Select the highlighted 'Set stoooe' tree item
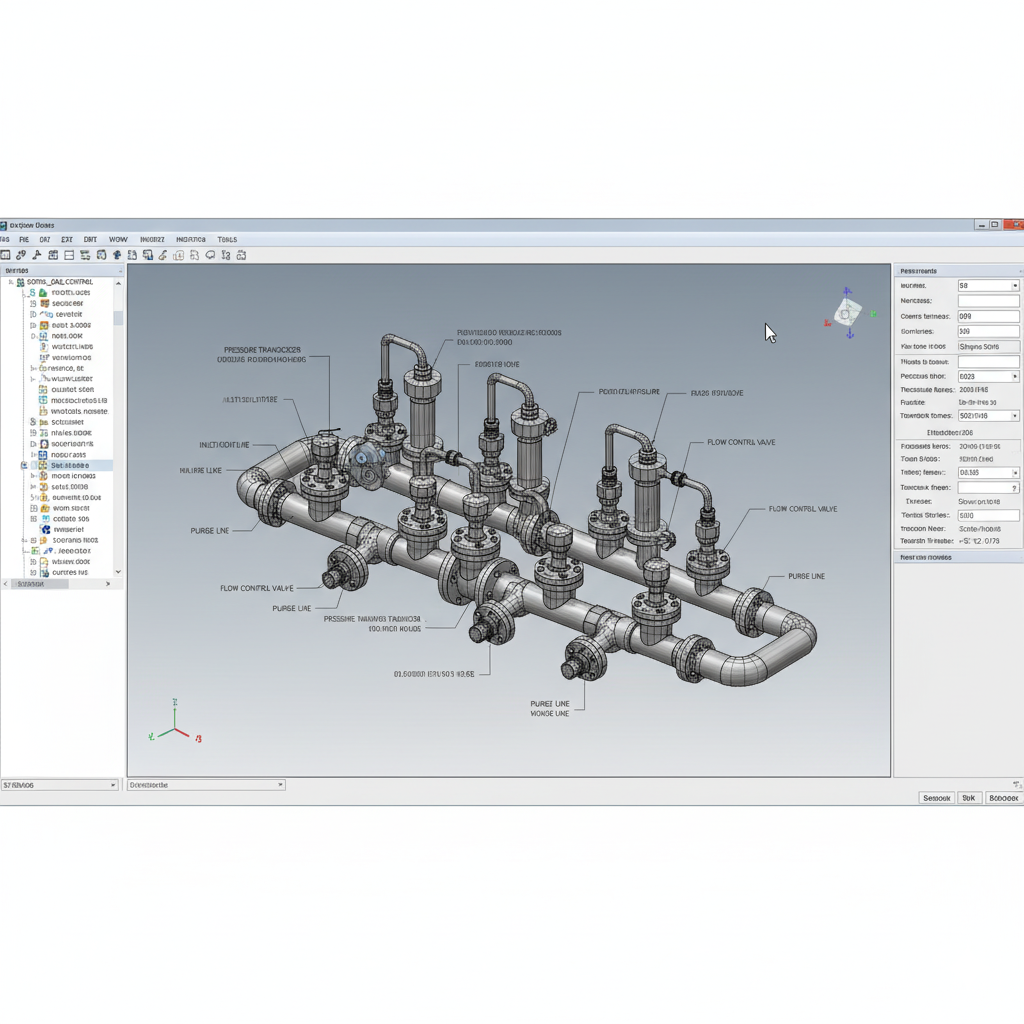The image size is (1024, 1024). point(70,465)
